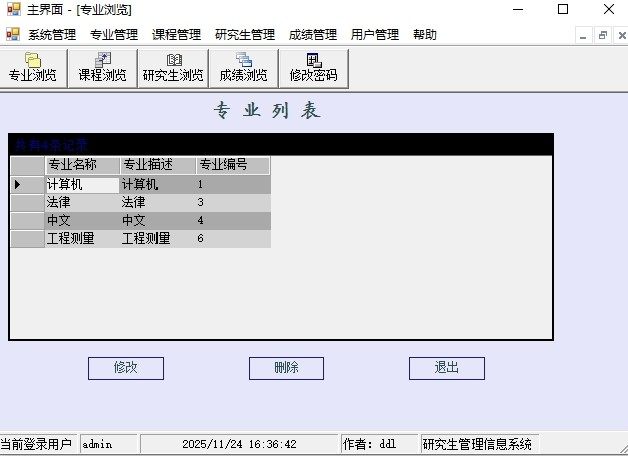Image resolution: width=628 pixels, height=456 pixels.
Task: Open 专业浏览 from the toolbar
Action: tap(33, 68)
